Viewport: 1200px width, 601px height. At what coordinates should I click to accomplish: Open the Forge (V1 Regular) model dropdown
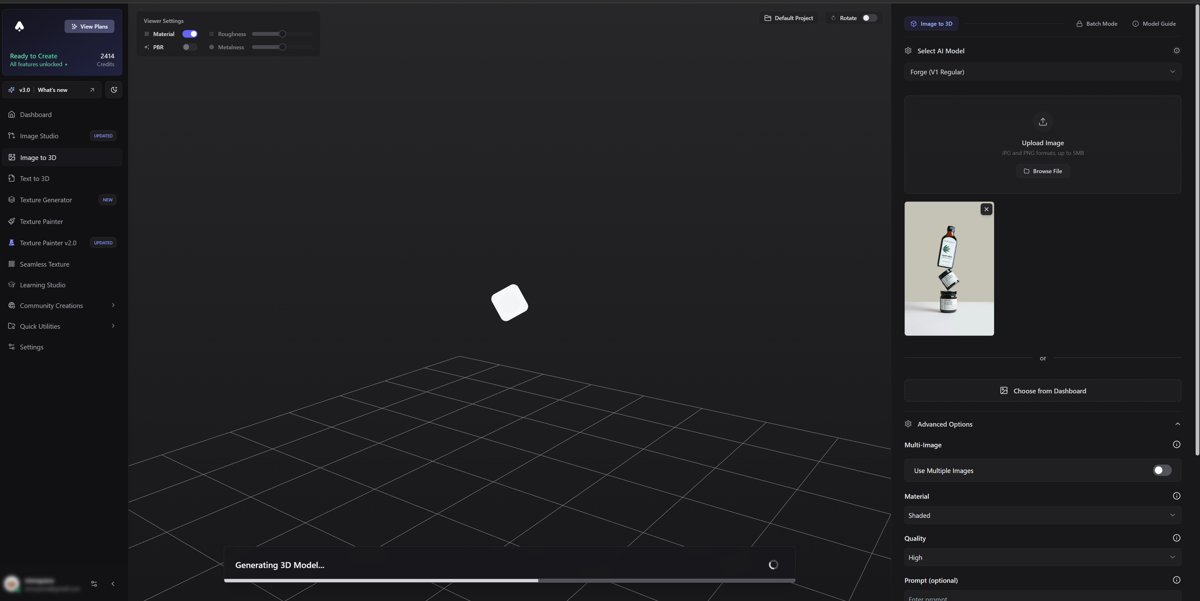(x=1042, y=72)
